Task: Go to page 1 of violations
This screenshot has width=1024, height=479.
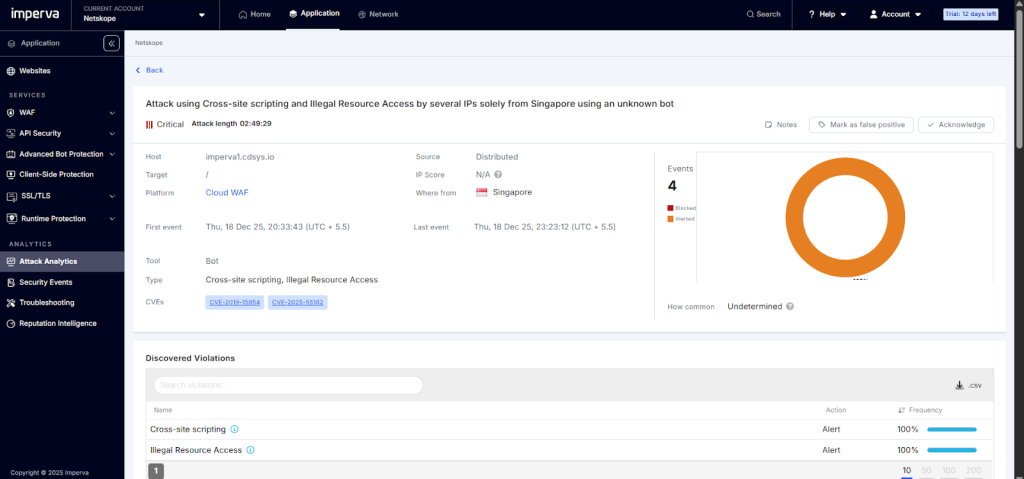Action: [156, 471]
